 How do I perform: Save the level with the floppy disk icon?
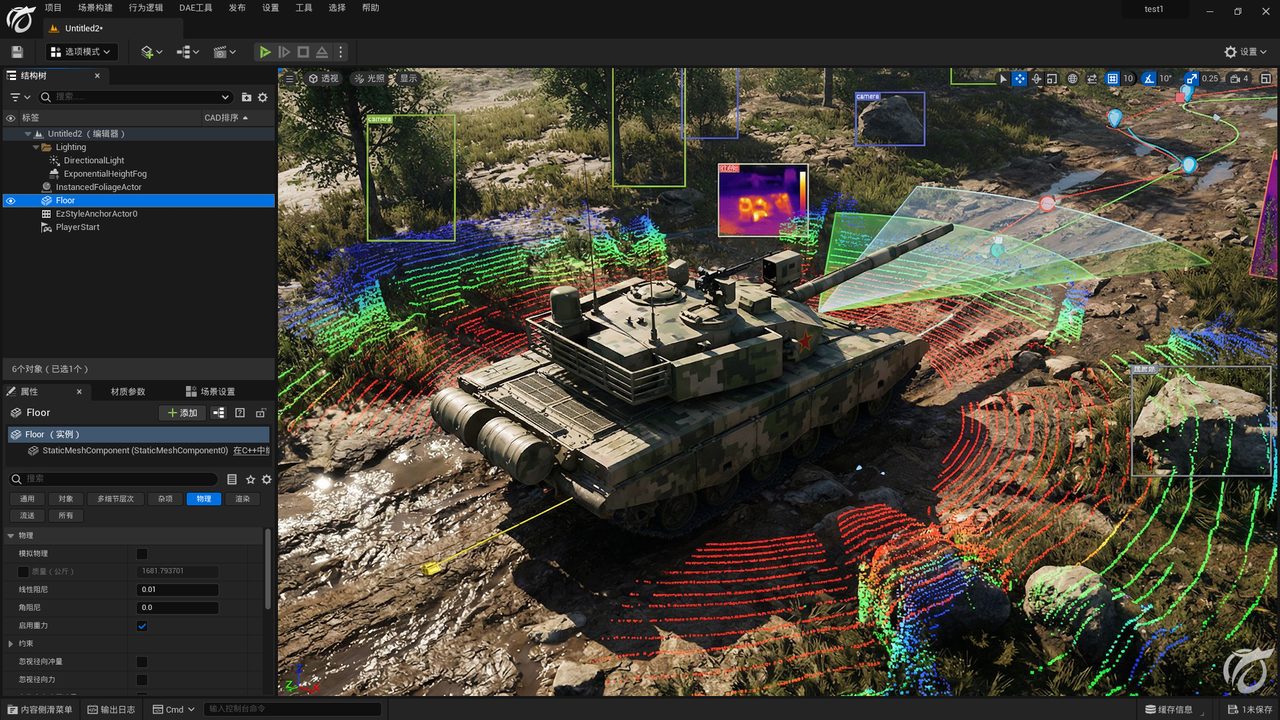[x=17, y=52]
